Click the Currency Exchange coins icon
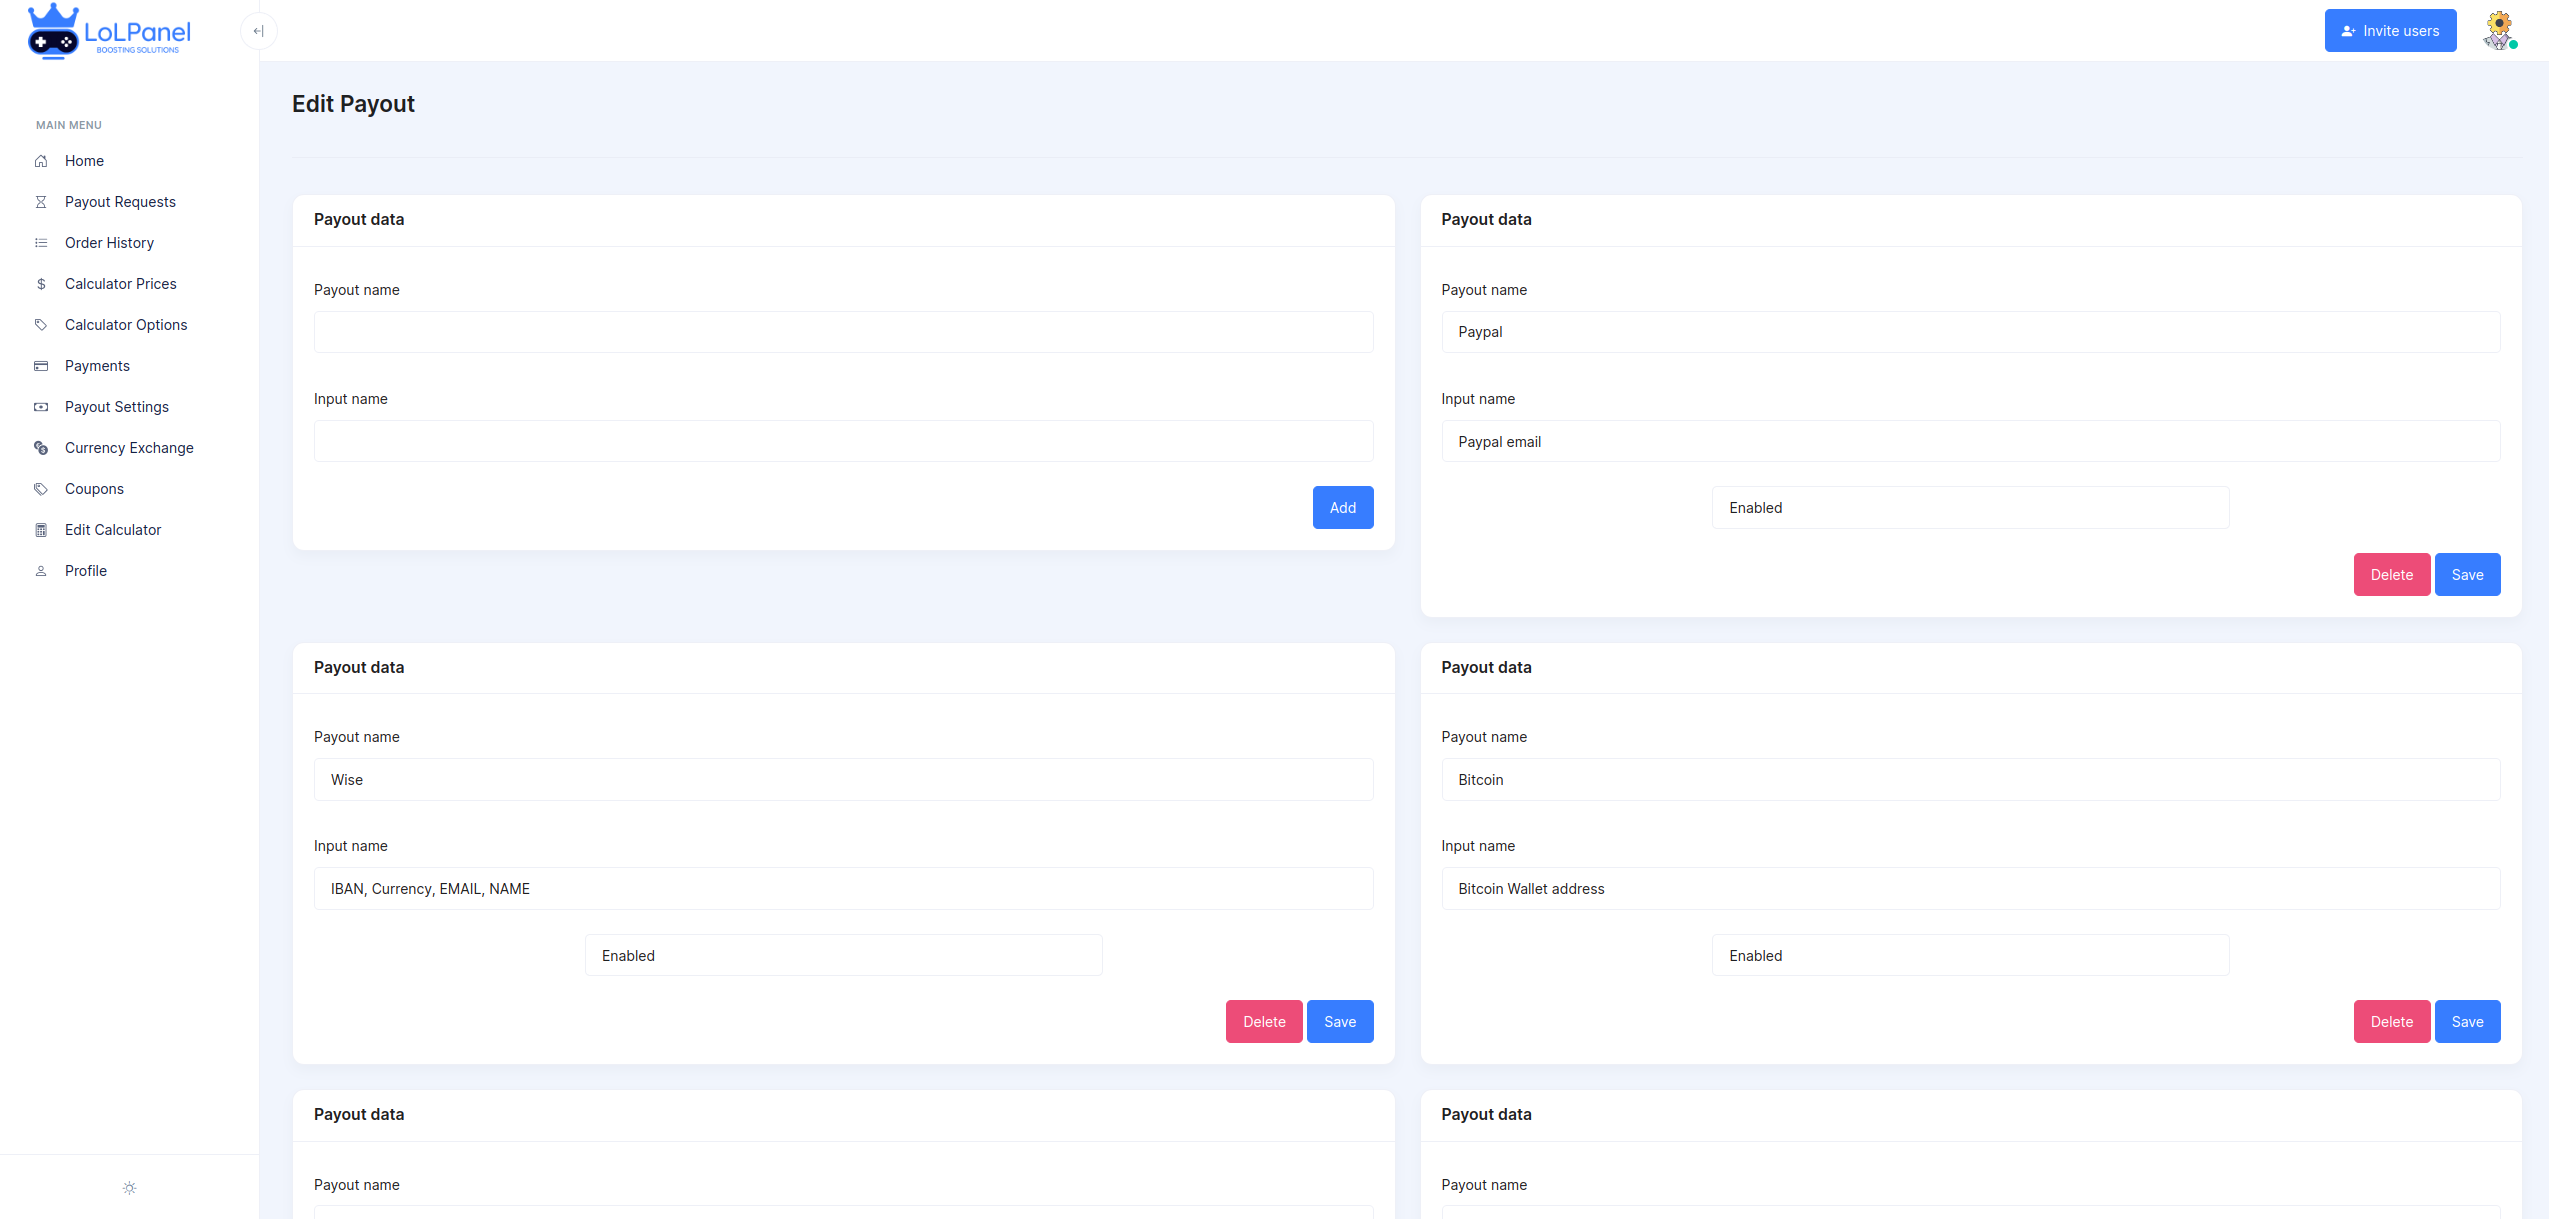This screenshot has width=2549, height=1219. click(x=41, y=448)
